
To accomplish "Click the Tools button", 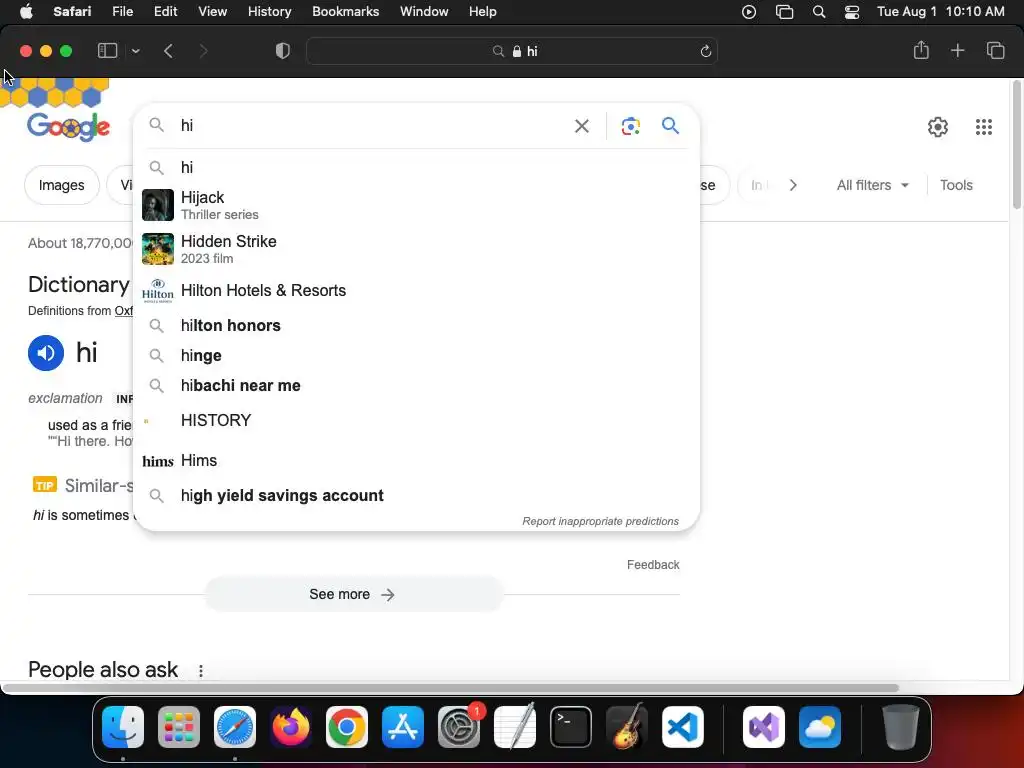I will (x=956, y=185).
